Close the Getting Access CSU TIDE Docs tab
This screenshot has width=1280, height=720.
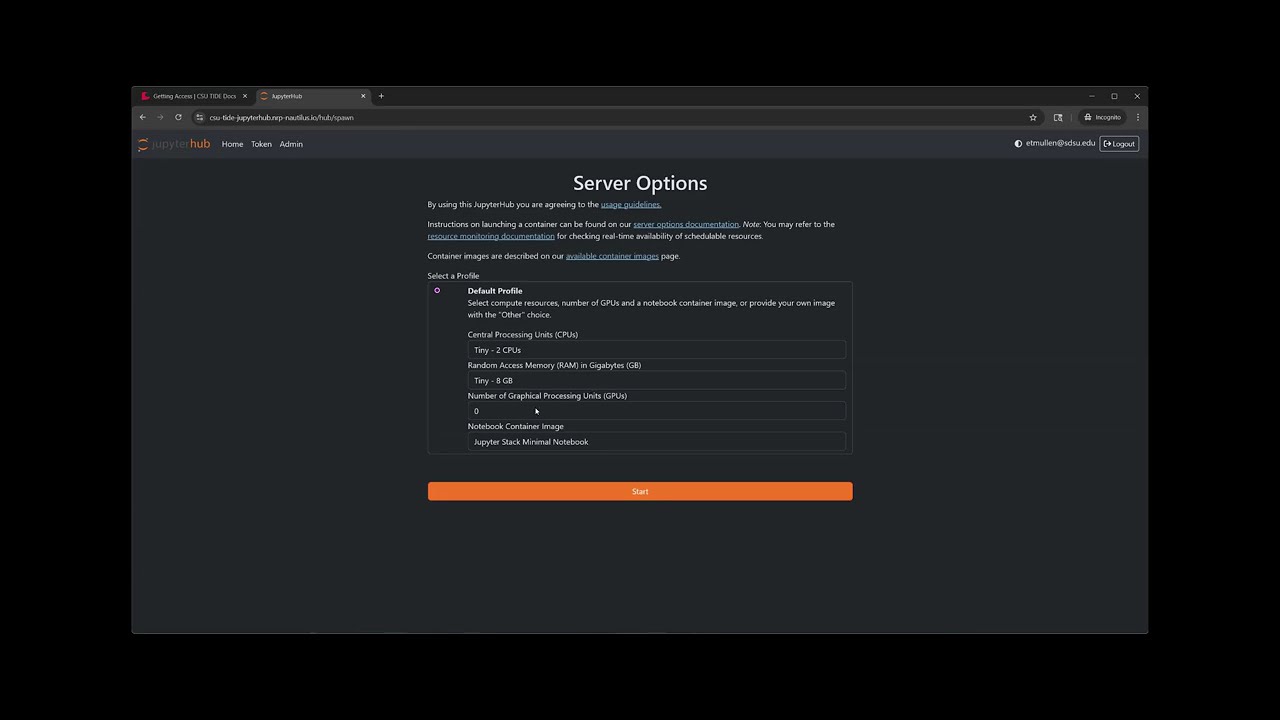(x=244, y=96)
